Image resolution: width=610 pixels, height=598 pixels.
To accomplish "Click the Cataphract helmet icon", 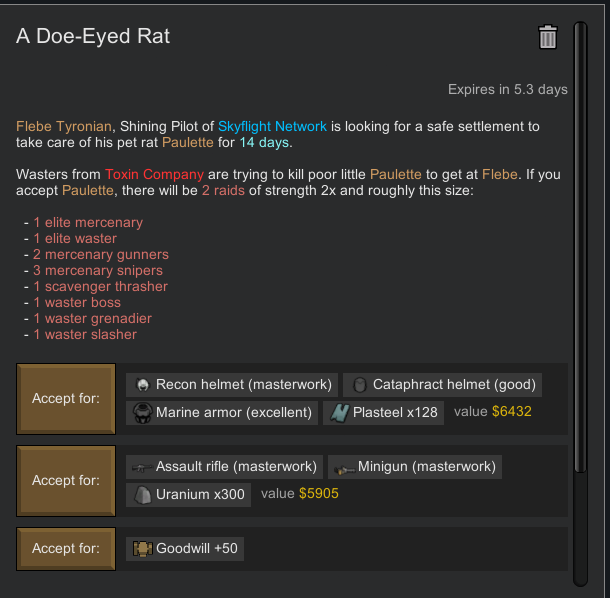I will pos(359,385).
